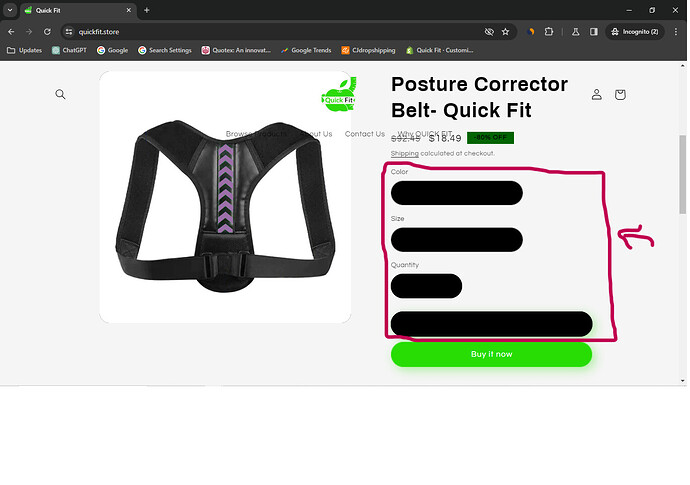Click the Buy it now button
The height and width of the screenshot is (485, 690).
(x=491, y=354)
